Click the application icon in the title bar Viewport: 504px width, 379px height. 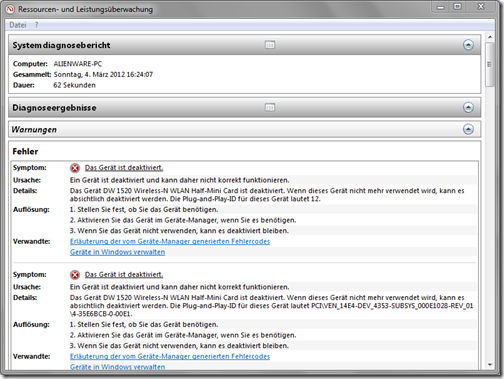pos(10,9)
